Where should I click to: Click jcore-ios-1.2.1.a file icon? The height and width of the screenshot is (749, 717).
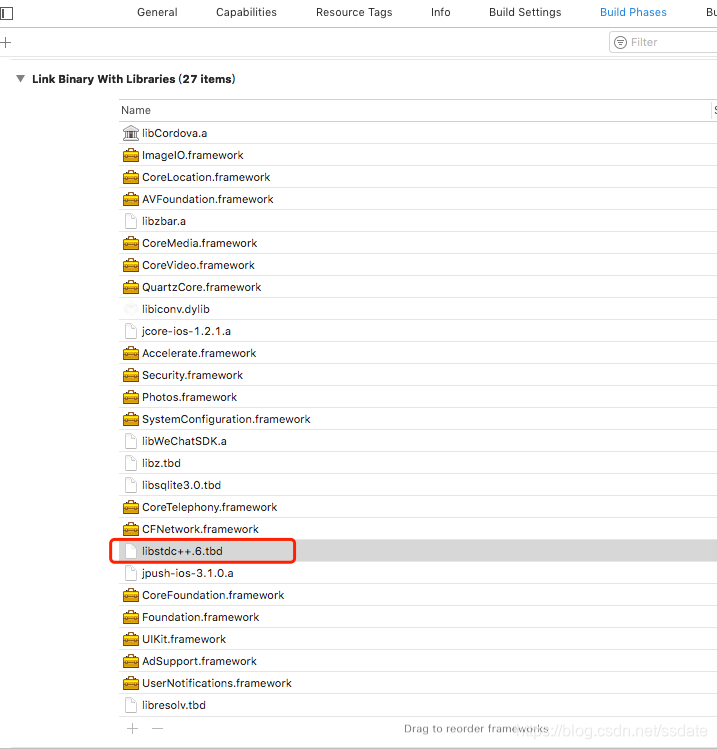(x=130, y=331)
